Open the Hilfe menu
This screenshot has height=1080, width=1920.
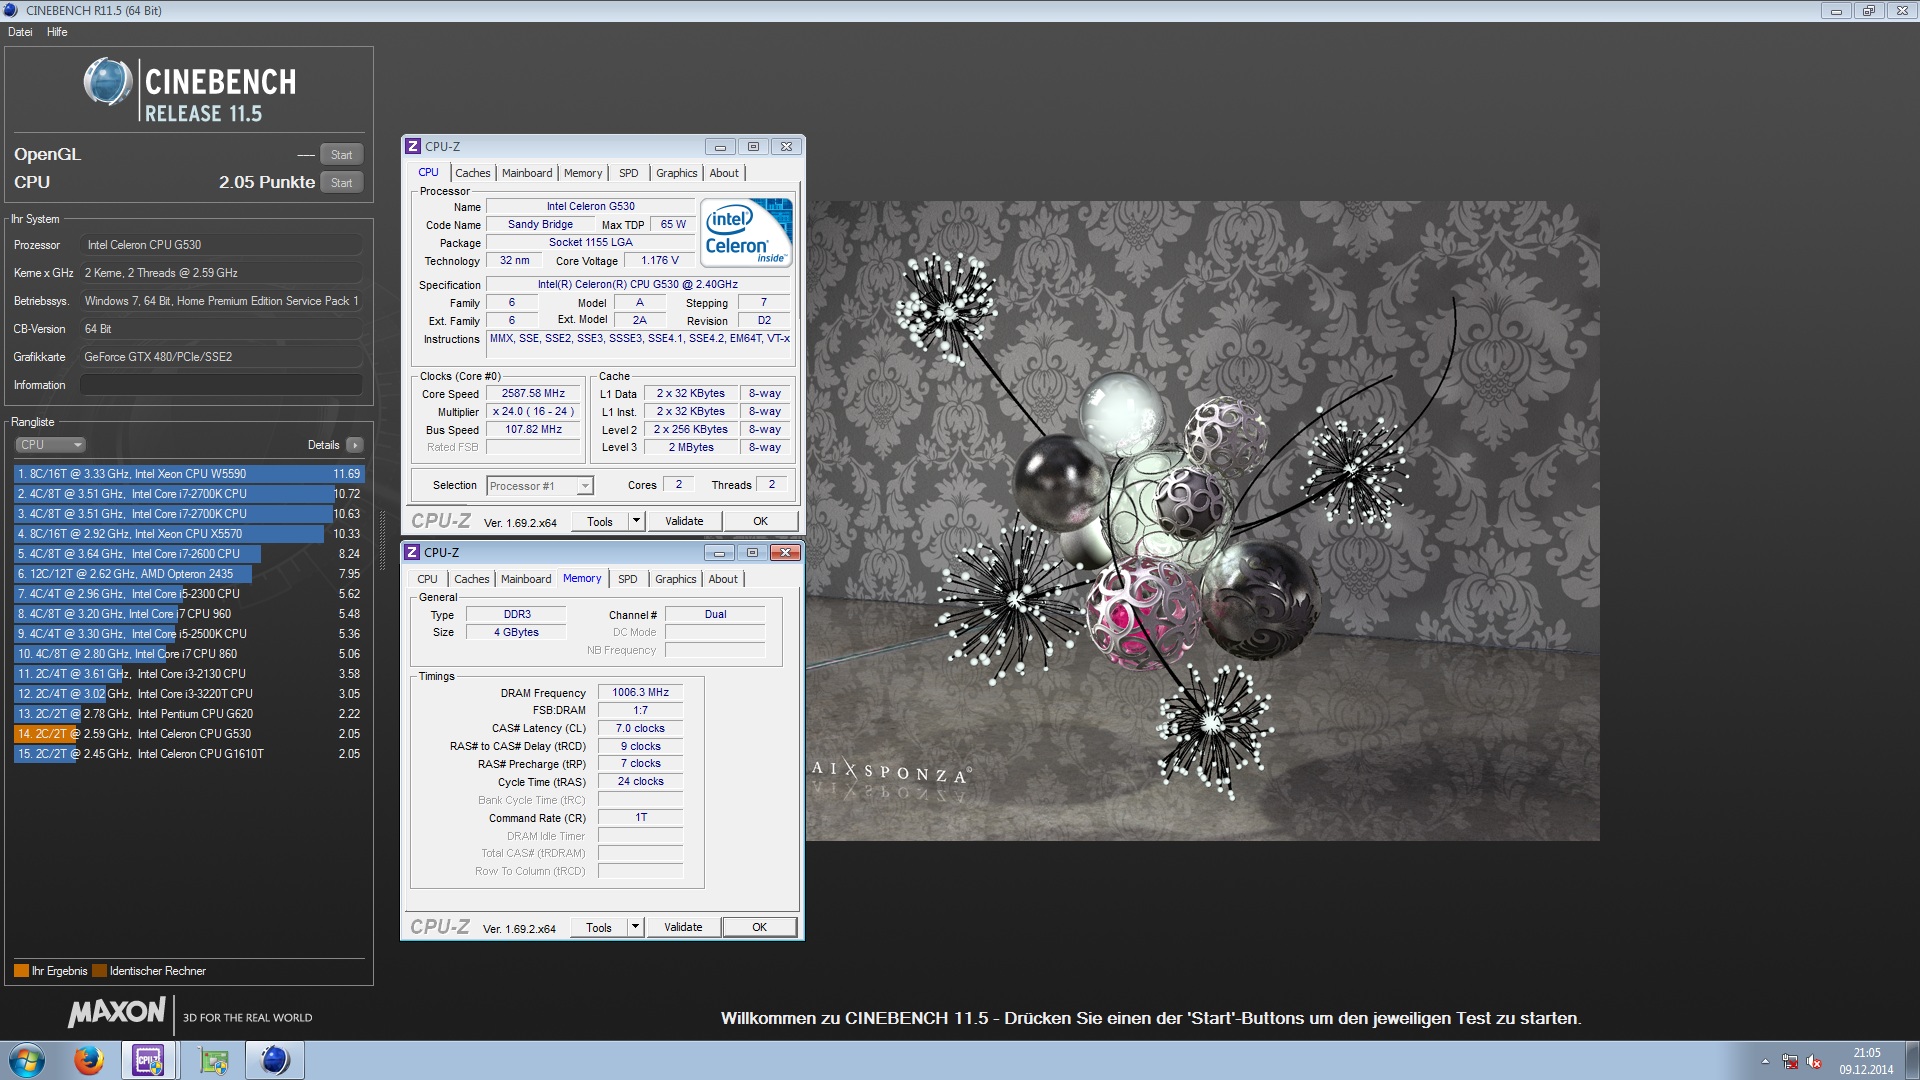[57, 32]
